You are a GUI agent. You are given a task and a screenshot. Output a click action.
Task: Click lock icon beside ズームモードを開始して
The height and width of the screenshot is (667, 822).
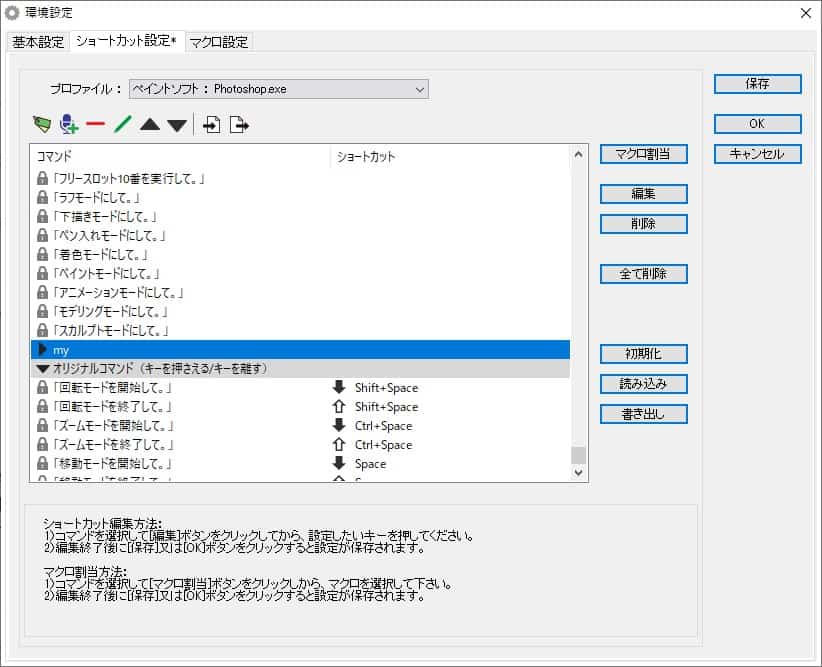tap(42, 425)
